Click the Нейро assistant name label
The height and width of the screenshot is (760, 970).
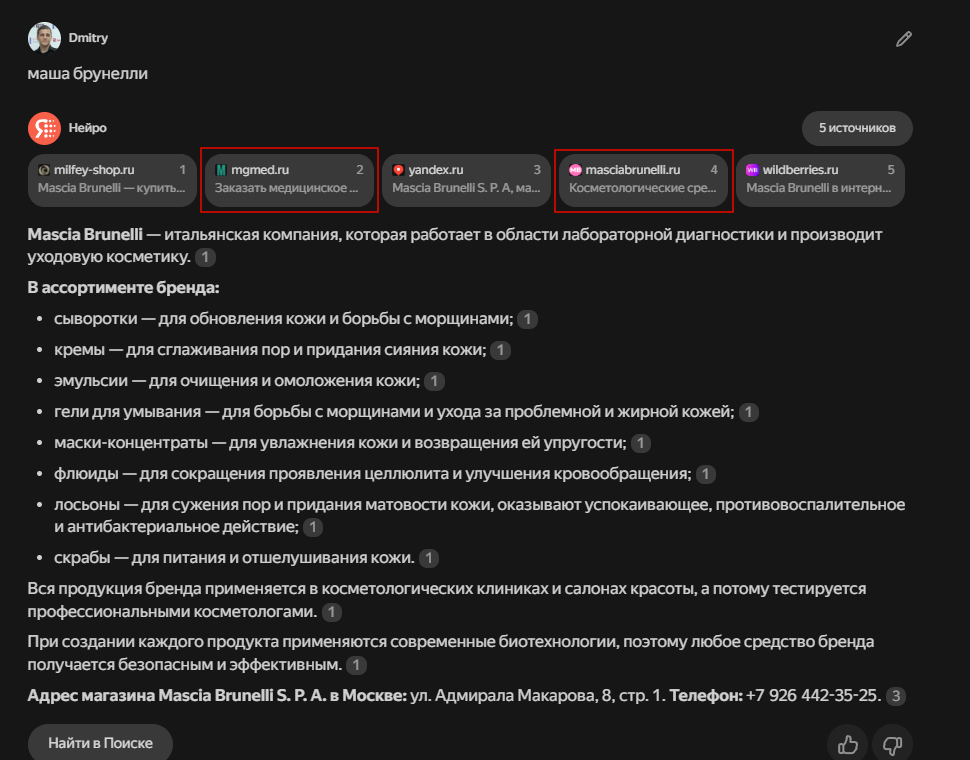tap(87, 128)
